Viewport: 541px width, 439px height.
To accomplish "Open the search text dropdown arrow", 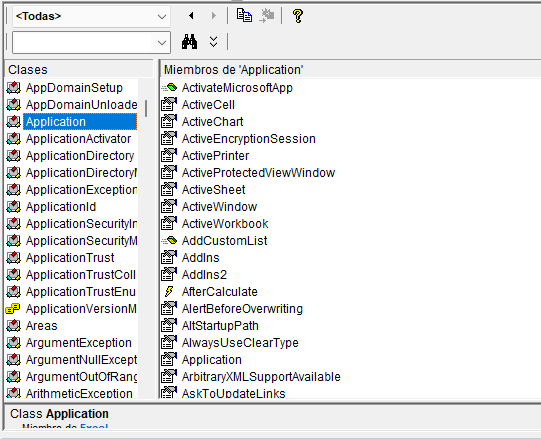I will (161, 43).
